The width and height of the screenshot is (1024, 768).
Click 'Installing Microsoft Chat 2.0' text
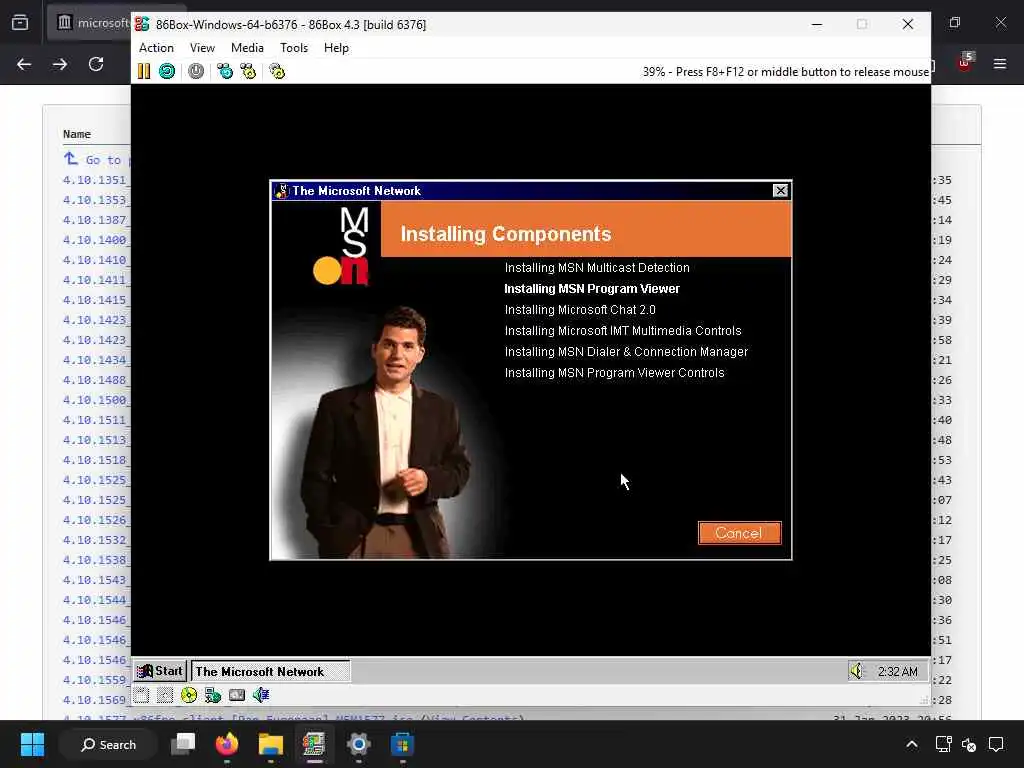(x=580, y=310)
